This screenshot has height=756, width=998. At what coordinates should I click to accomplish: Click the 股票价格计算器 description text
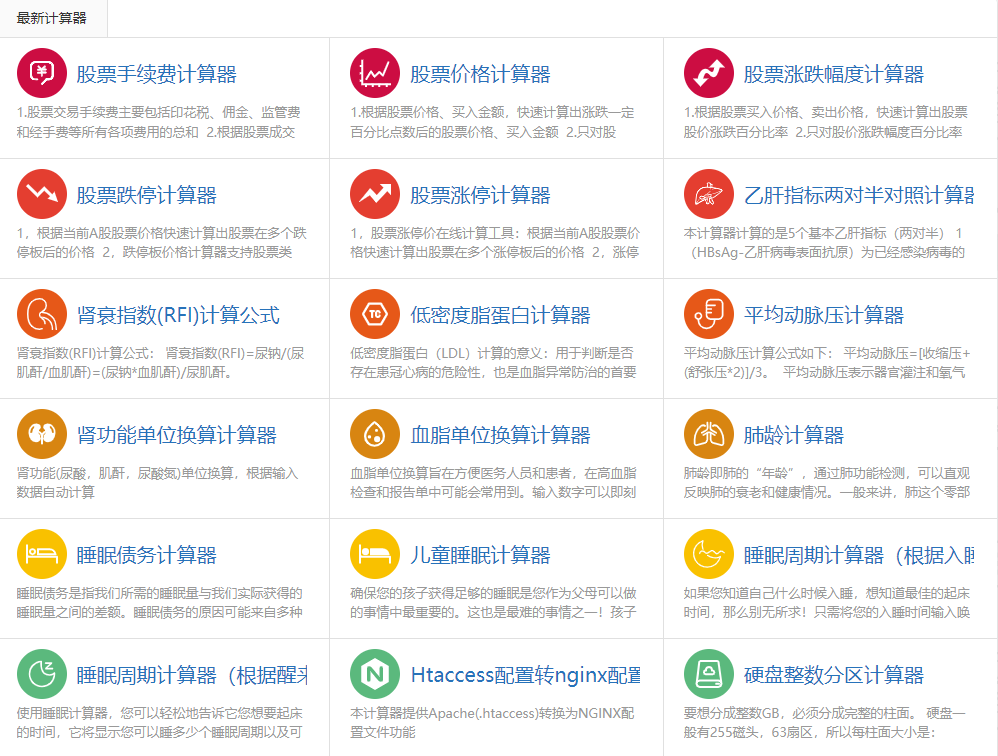[494, 122]
